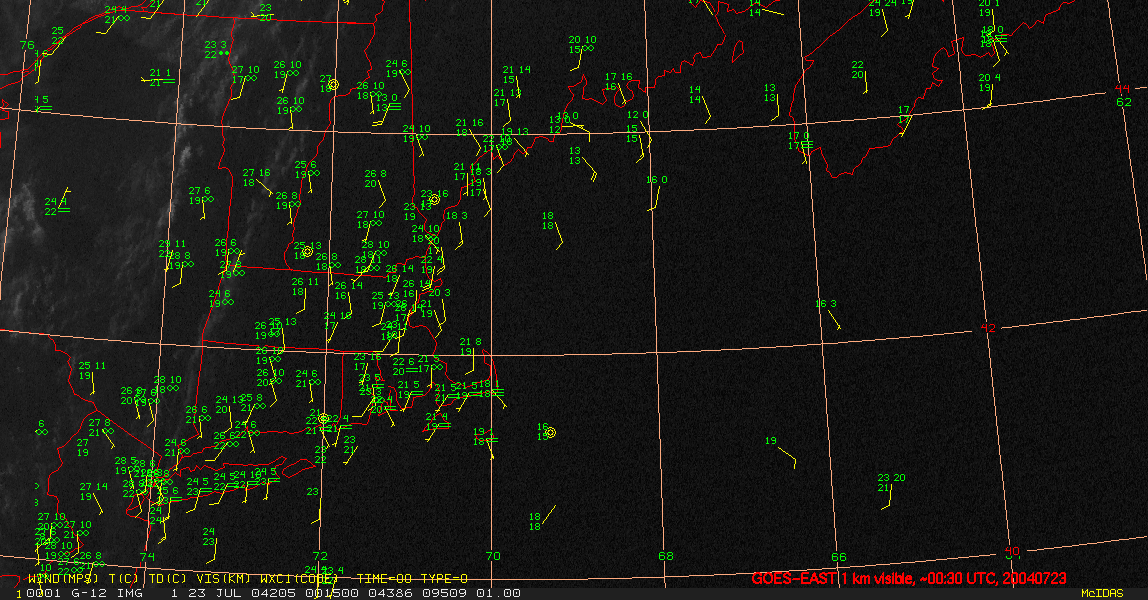This screenshot has width=1148, height=600.
Task: Click the T(C) legend entry
Action: 124,579
